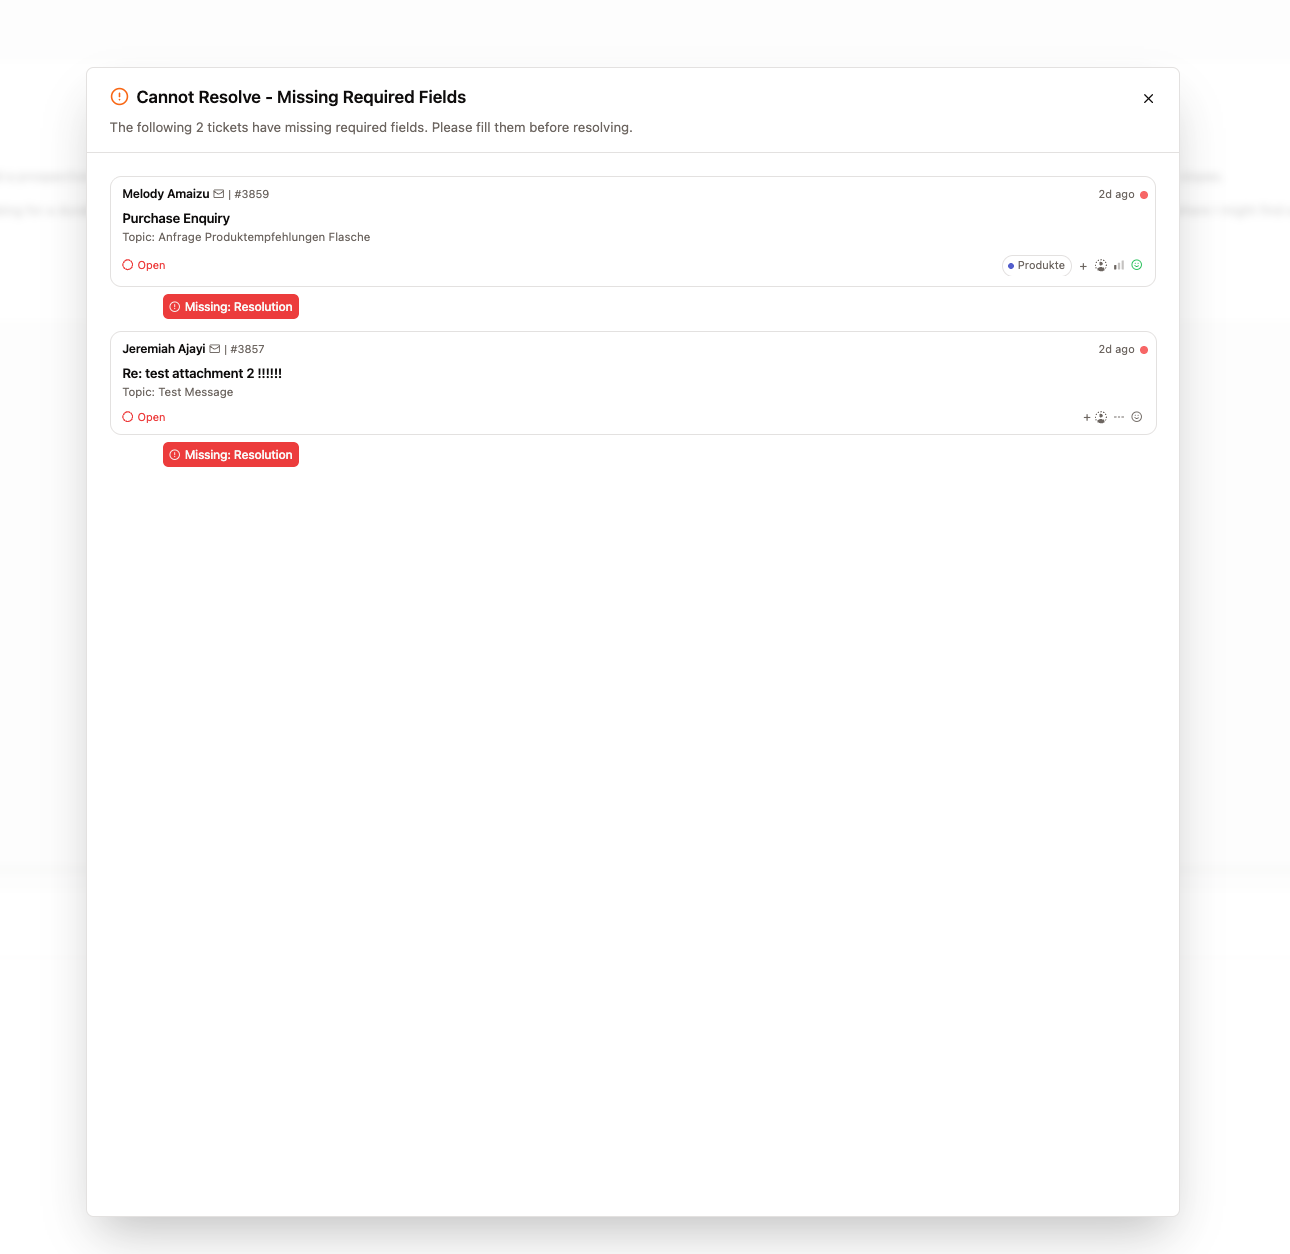Toggle the red unread dot on ticket #3857
1290x1254 pixels.
click(1146, 349)
